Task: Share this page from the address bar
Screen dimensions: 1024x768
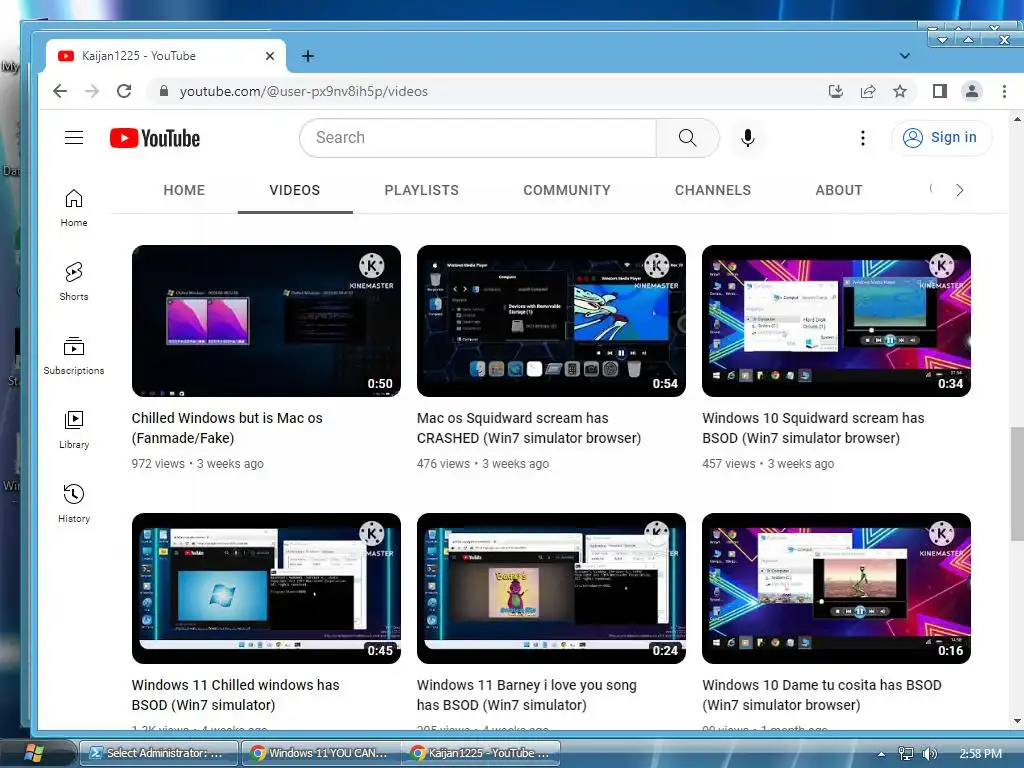Action: coord(868,91)
